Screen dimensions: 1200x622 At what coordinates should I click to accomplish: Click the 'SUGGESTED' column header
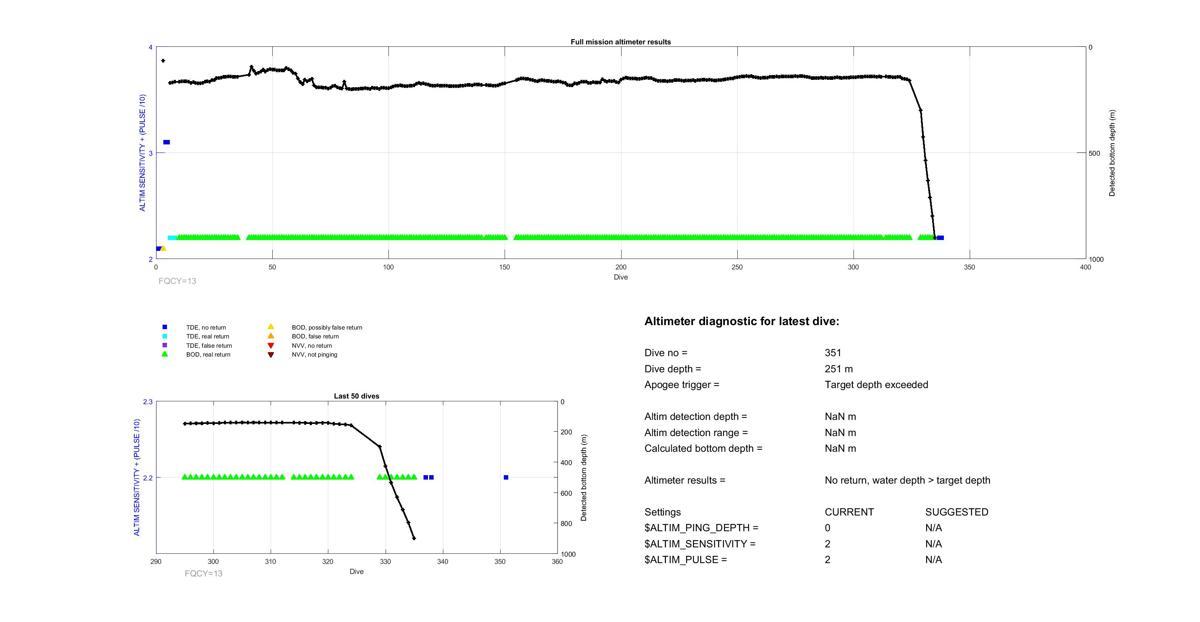[957, 512]
